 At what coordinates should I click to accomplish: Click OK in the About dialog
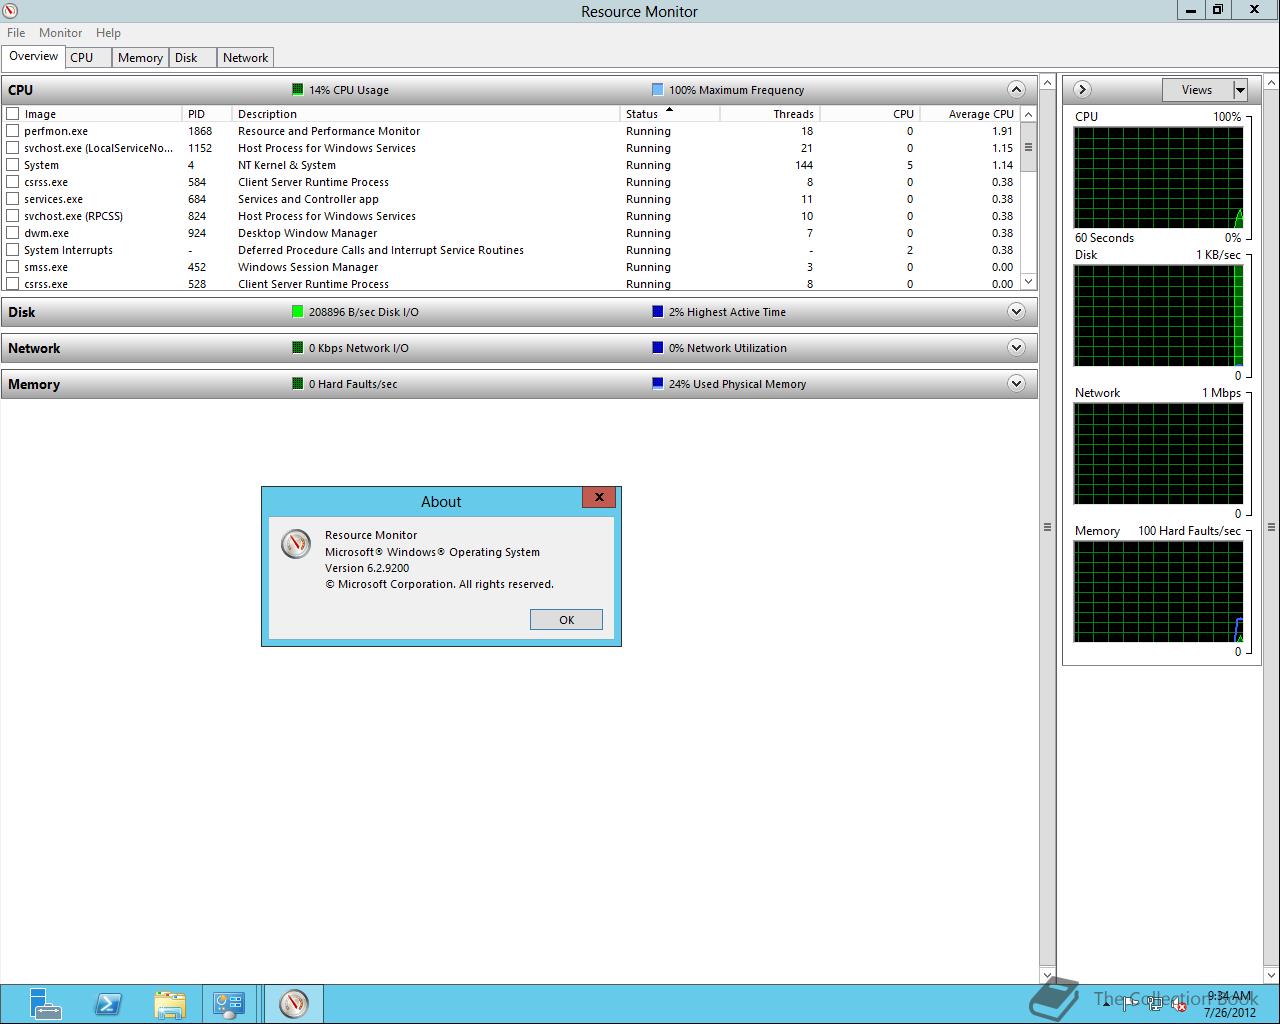click(566, 620)
